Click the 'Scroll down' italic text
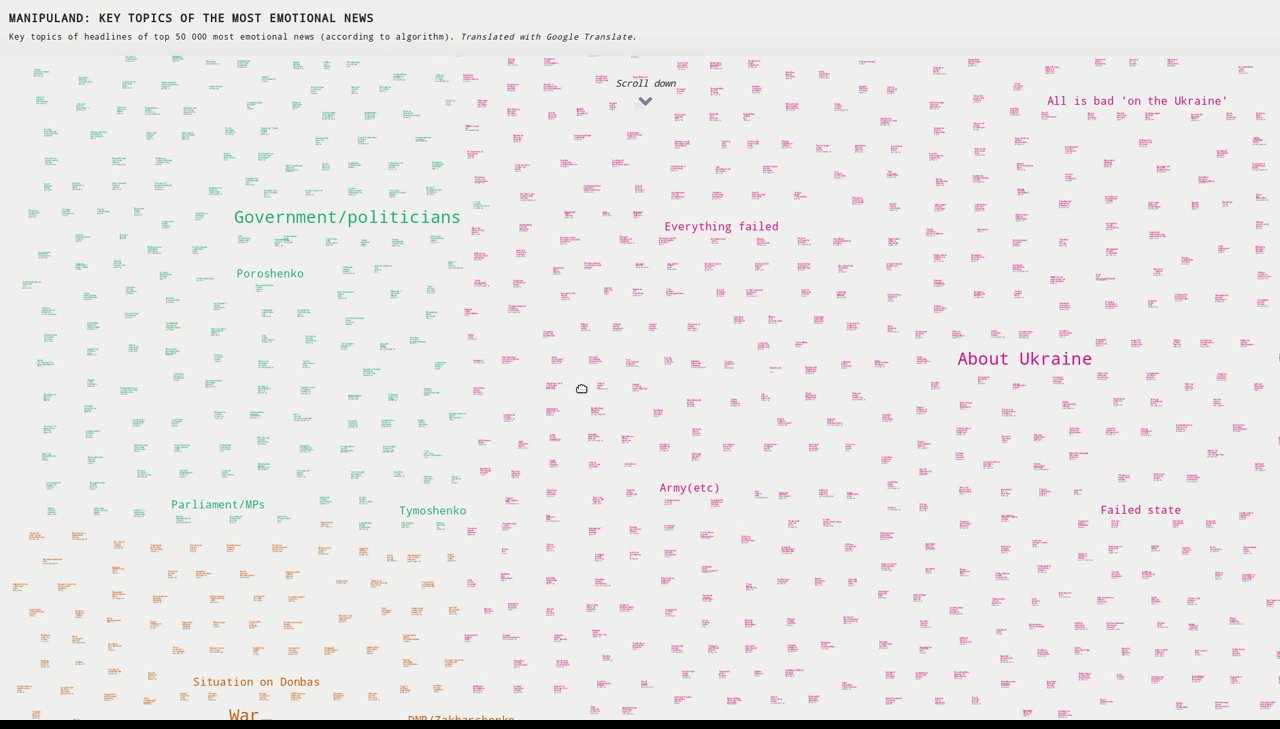The image size is (1280, 729). (645, 84)
